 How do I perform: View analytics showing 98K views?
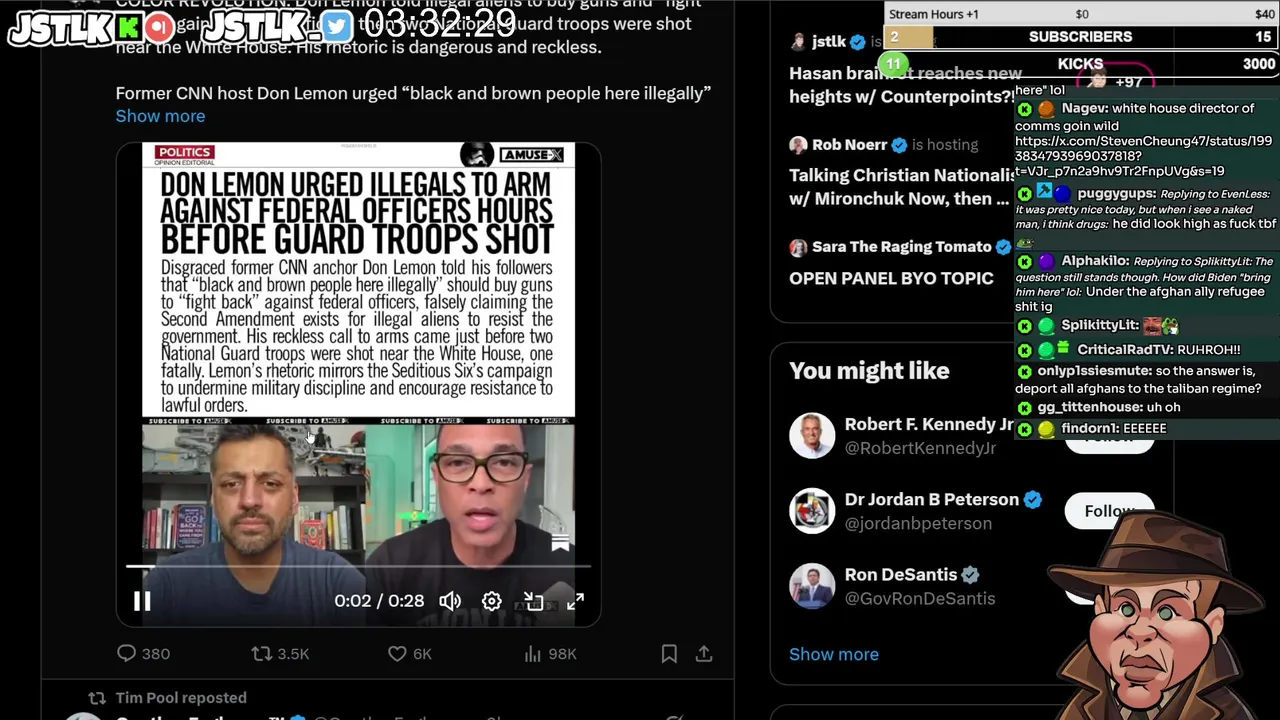[550, 654]
